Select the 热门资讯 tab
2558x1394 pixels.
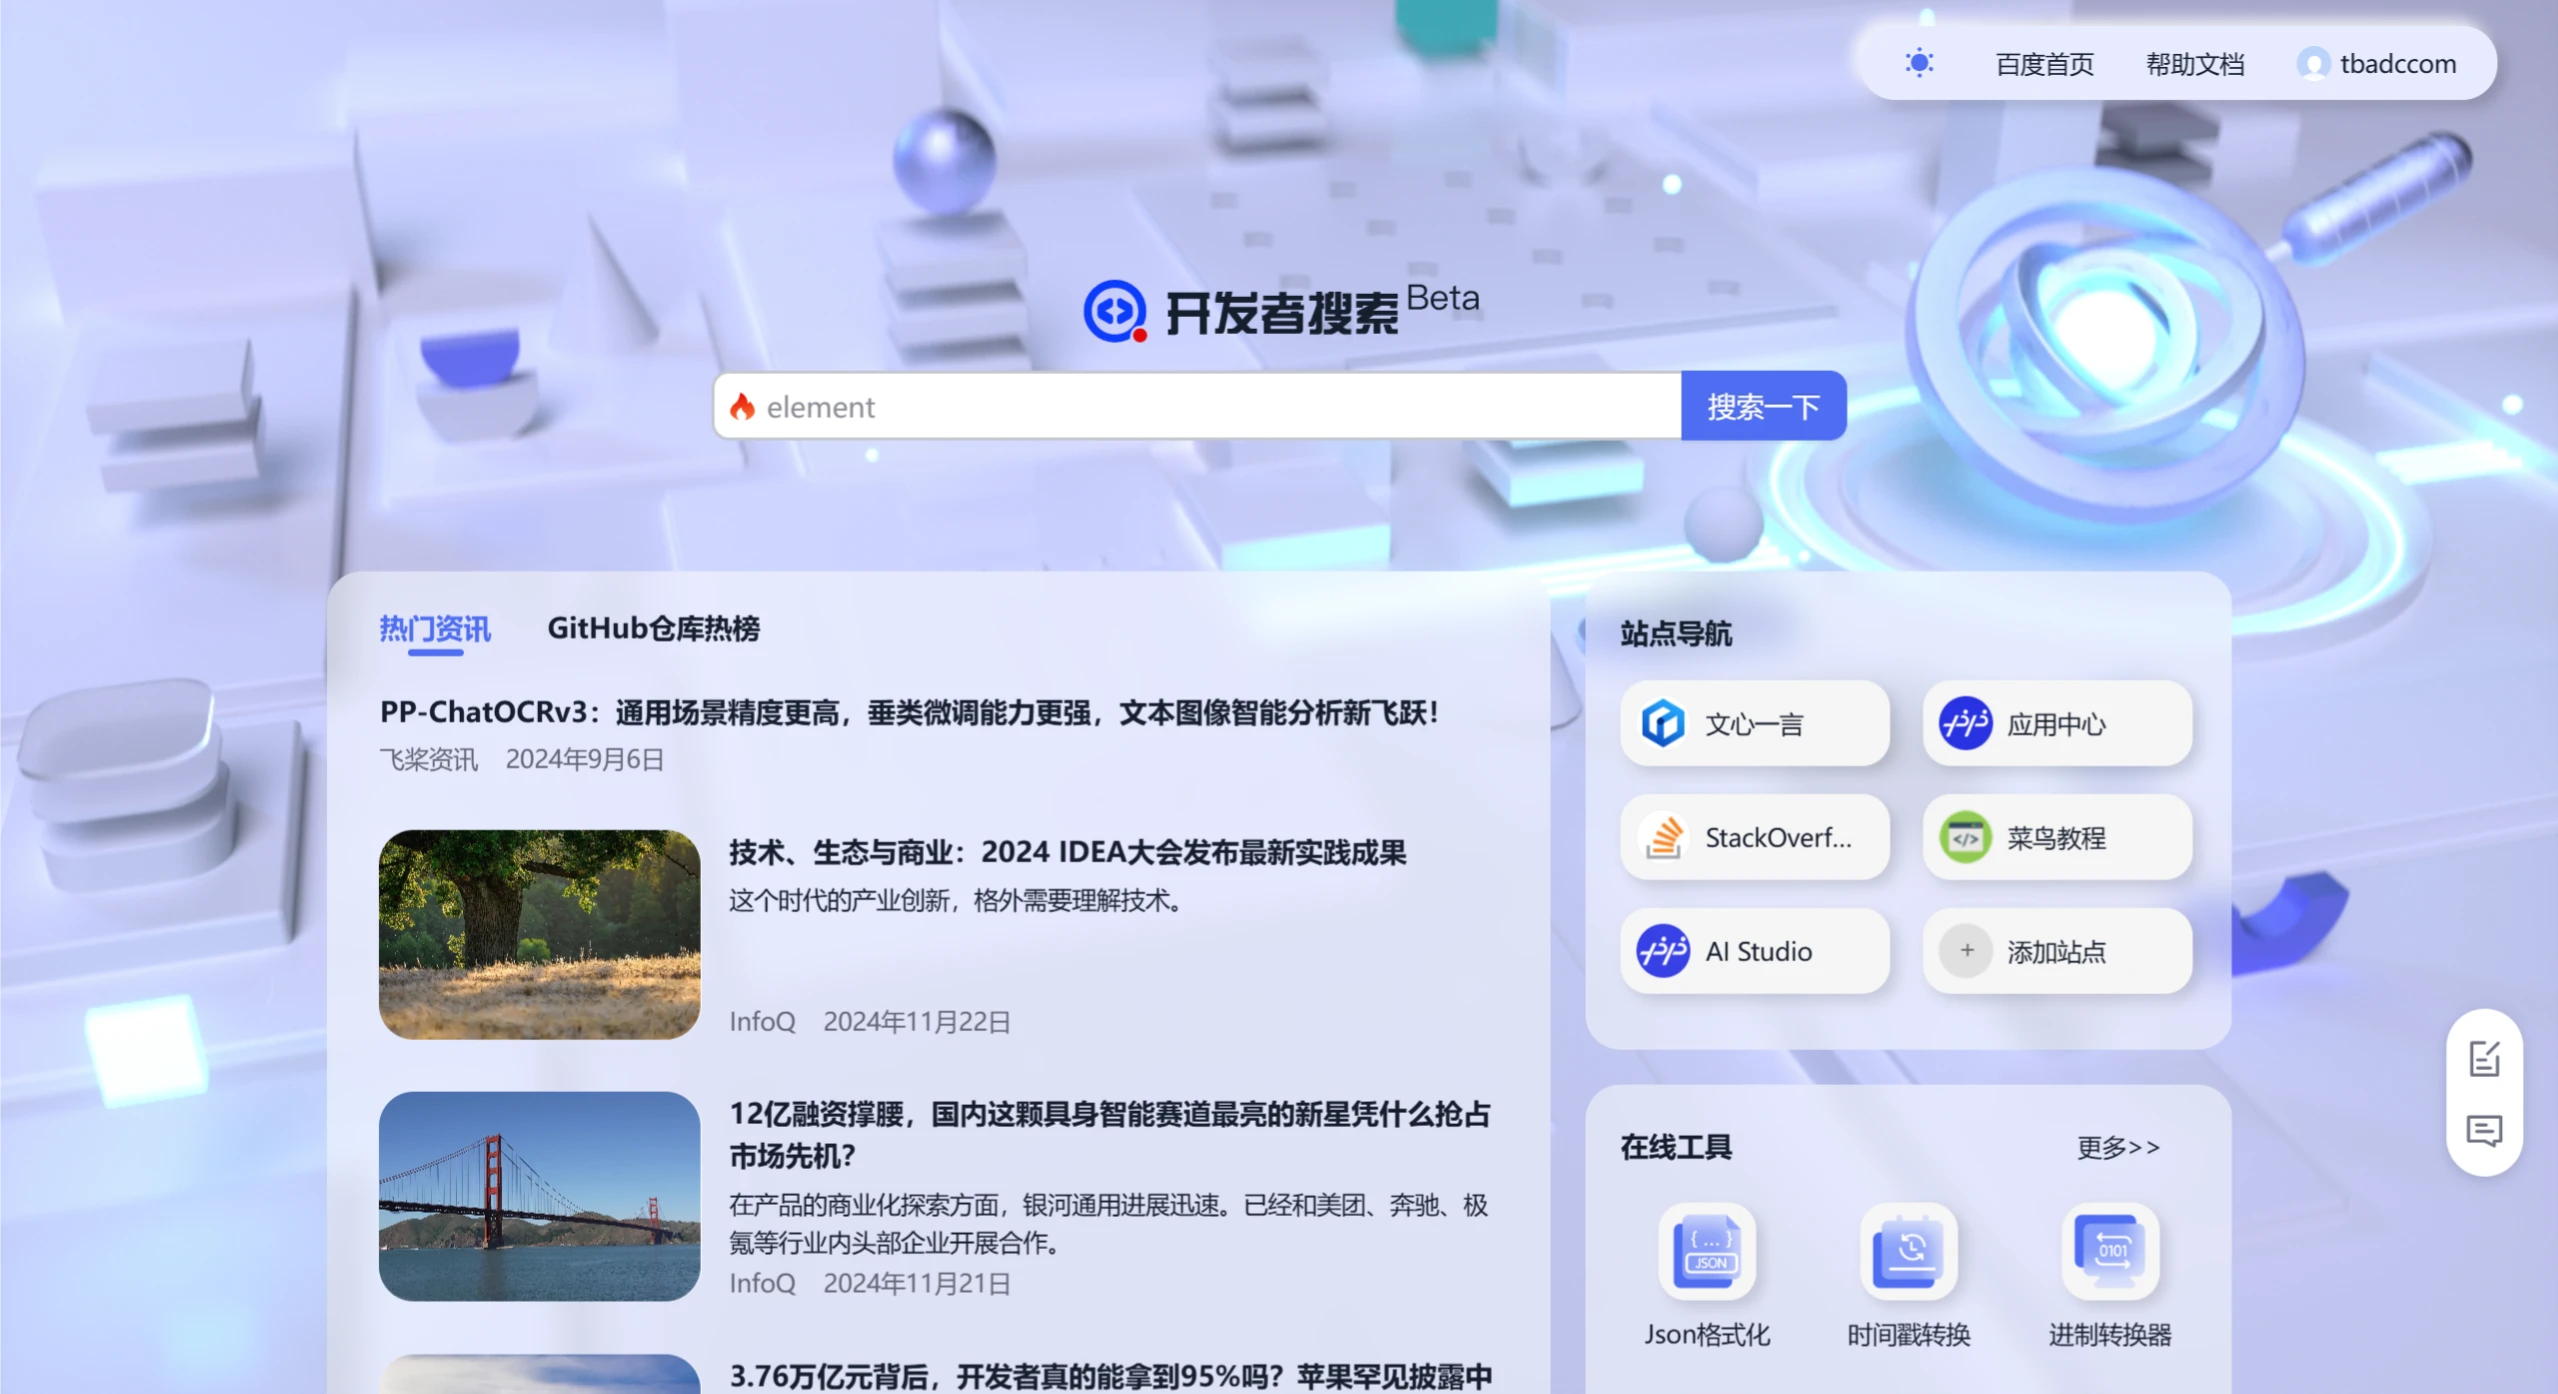(x=434, y=629)
